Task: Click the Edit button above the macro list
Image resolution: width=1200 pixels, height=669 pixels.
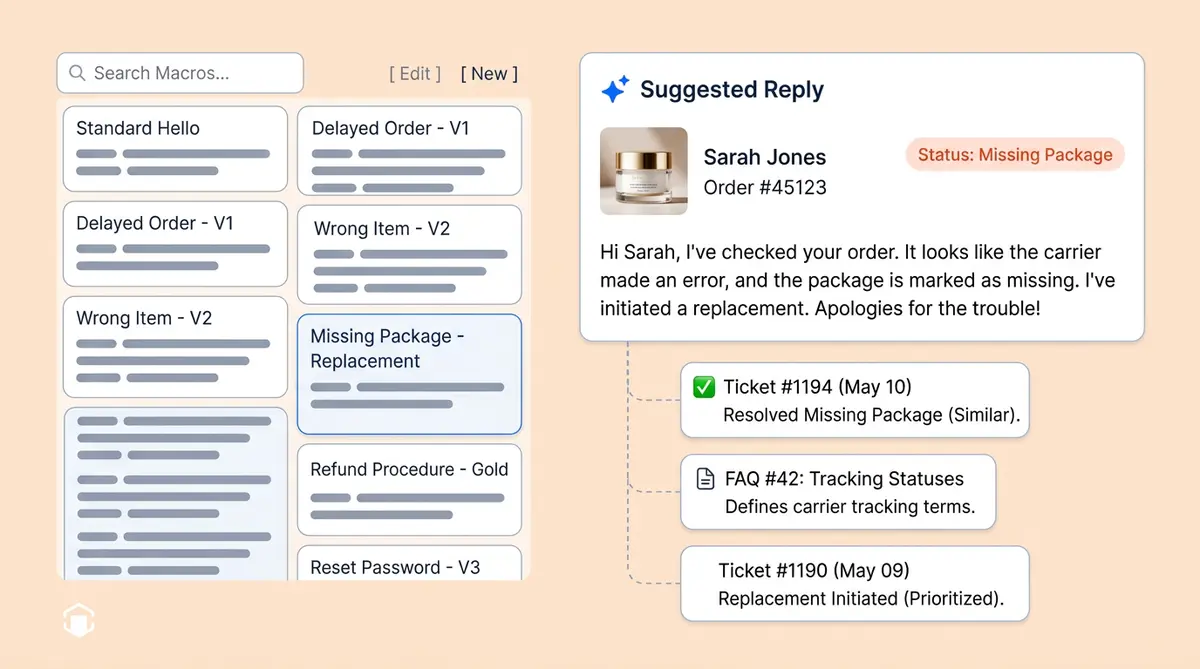Action: tap(414, 73)
